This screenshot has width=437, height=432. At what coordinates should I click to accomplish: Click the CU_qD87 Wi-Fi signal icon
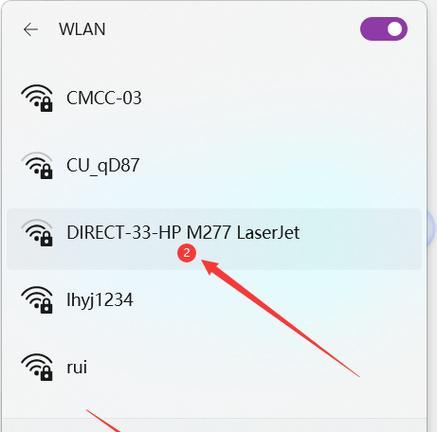(37, 165)
